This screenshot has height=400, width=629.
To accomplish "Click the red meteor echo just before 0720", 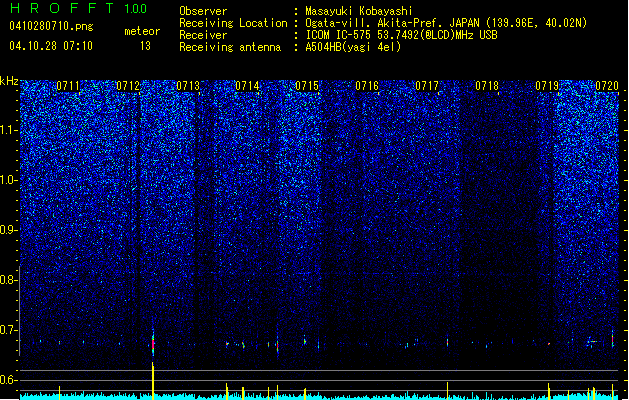I will [613, 340].
